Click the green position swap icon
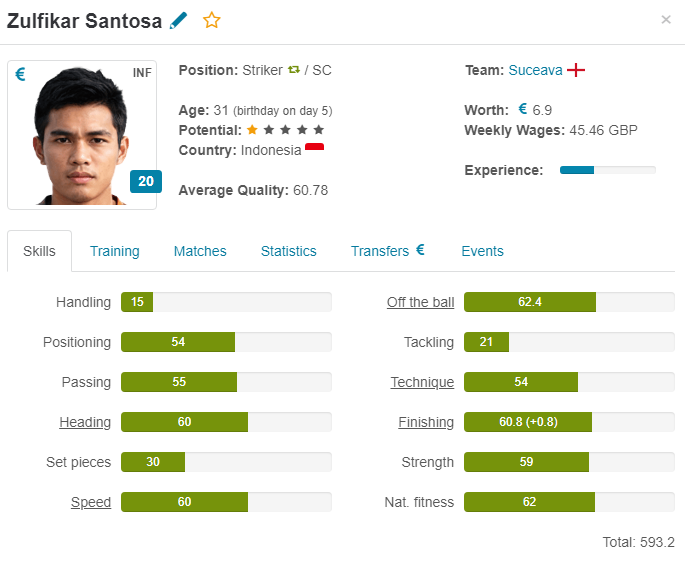 click(x=294, y=70)
